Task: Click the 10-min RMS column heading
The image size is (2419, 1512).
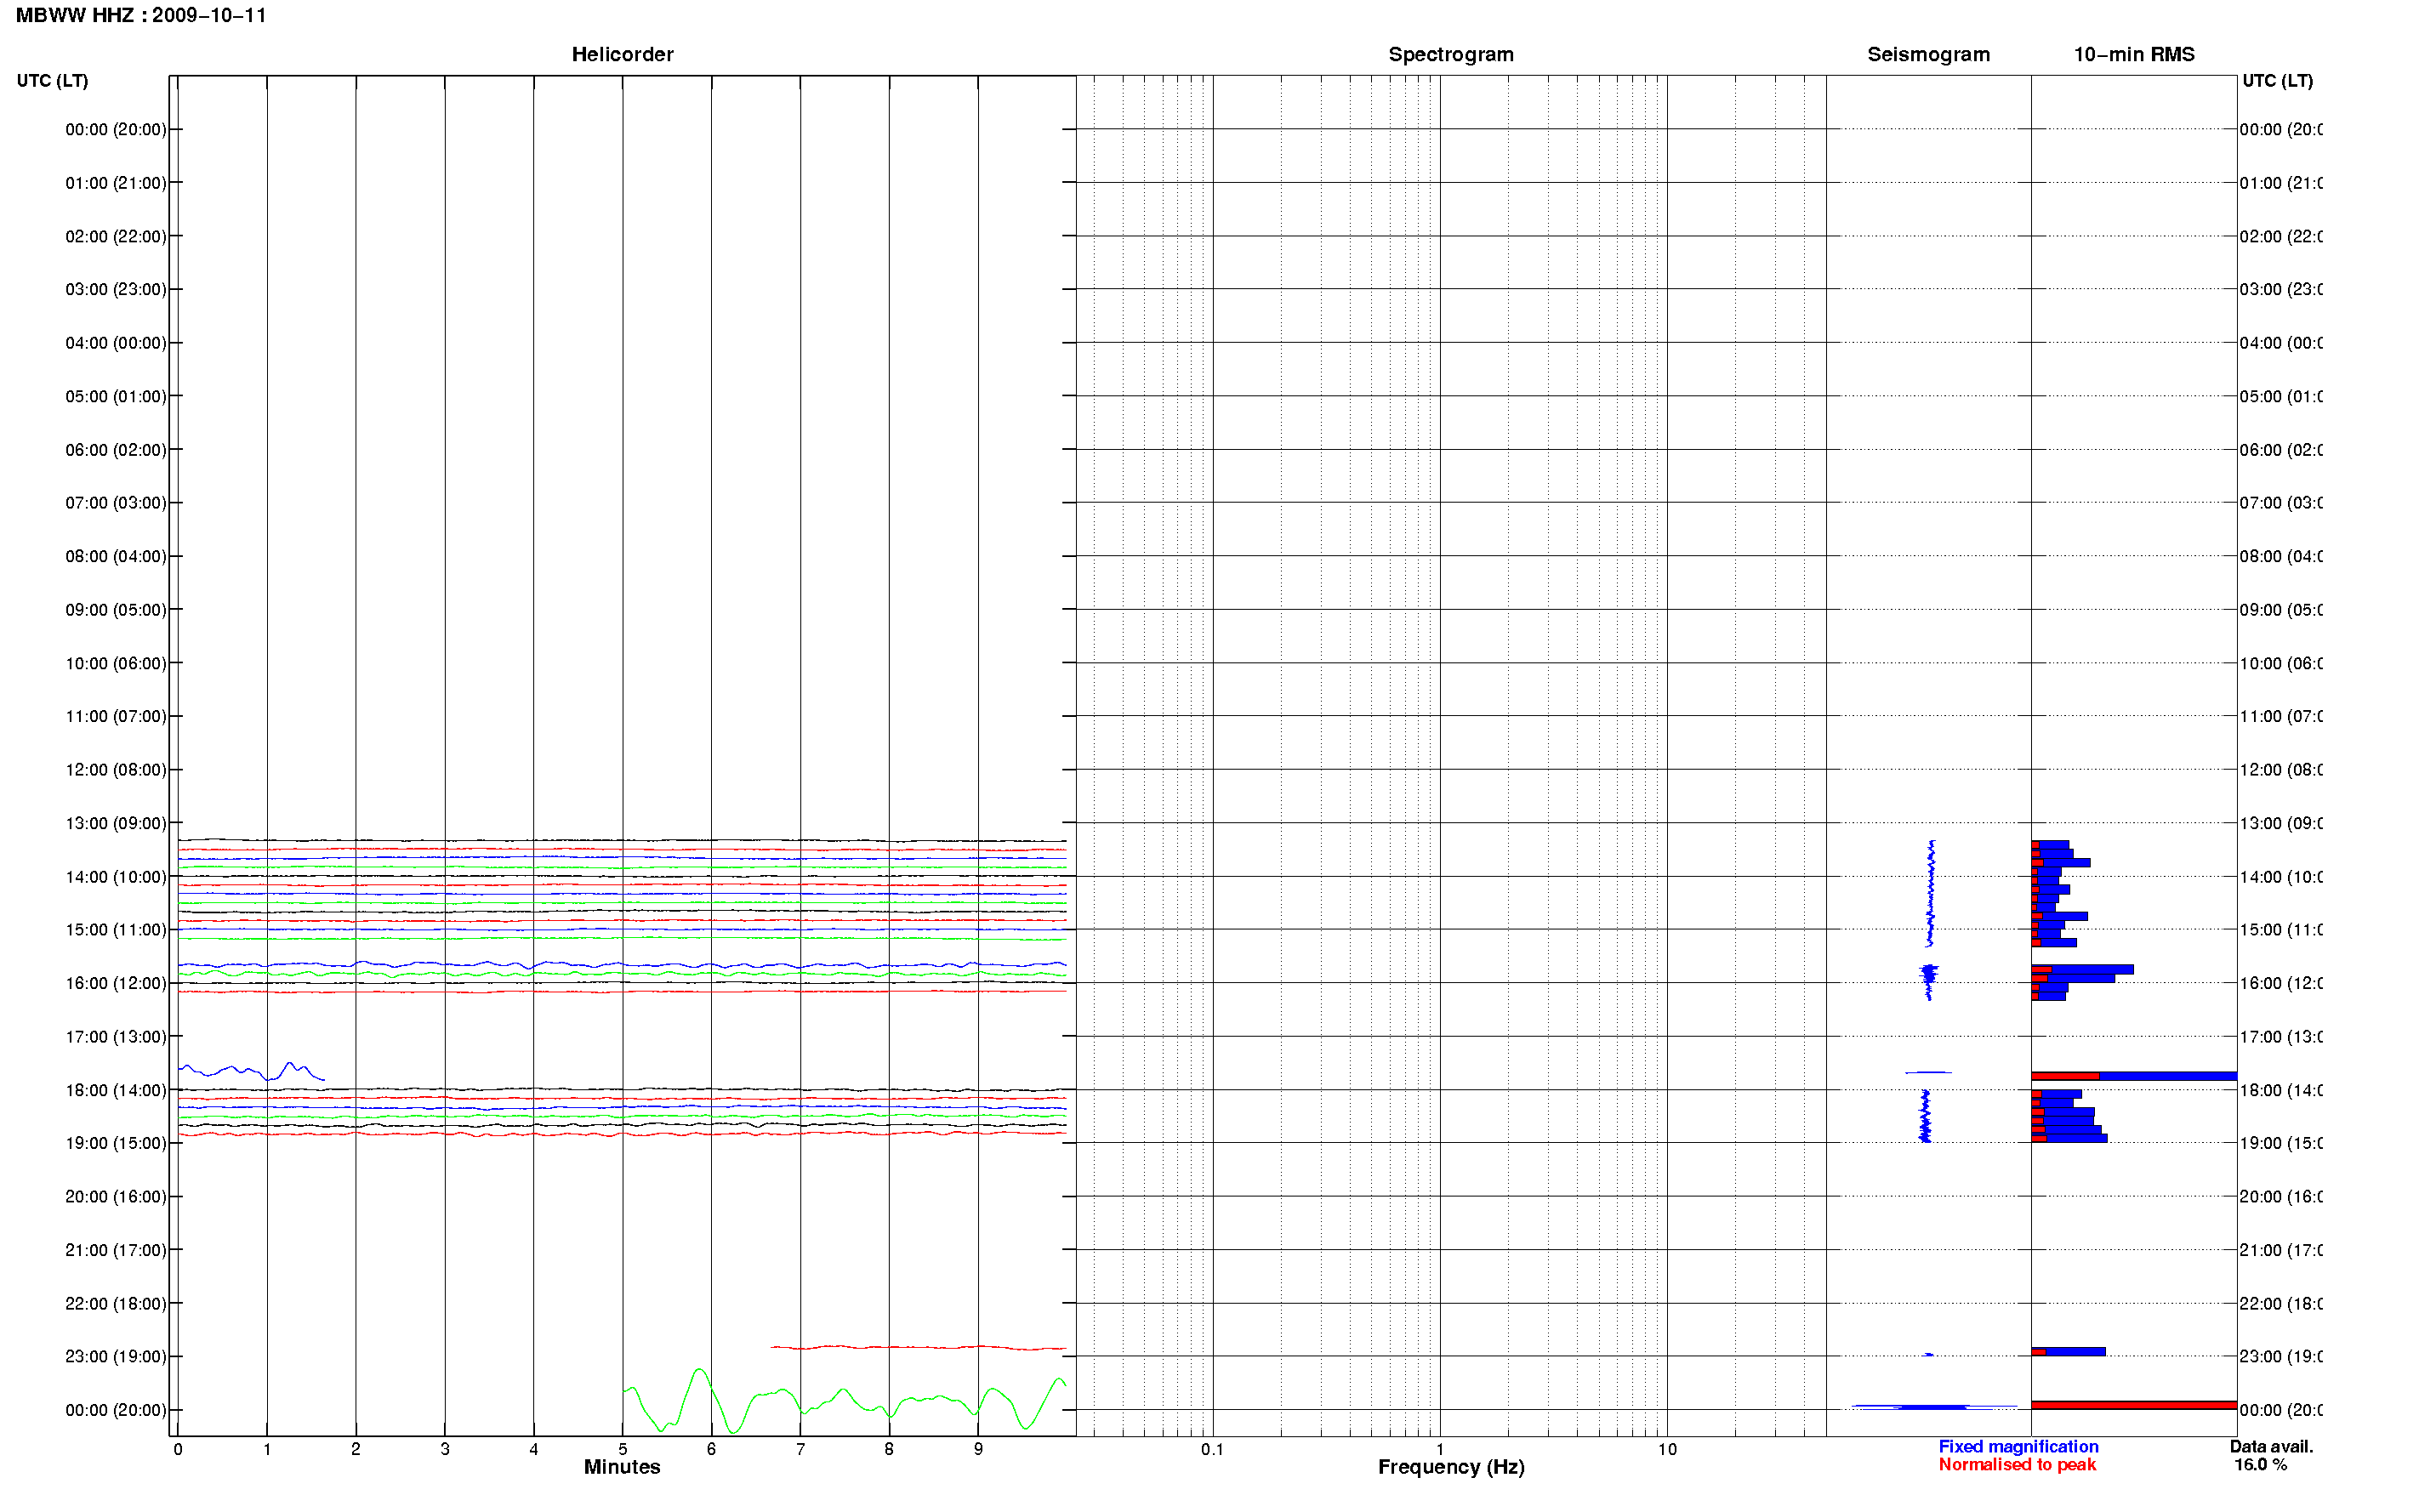Action: point(2133,54)
